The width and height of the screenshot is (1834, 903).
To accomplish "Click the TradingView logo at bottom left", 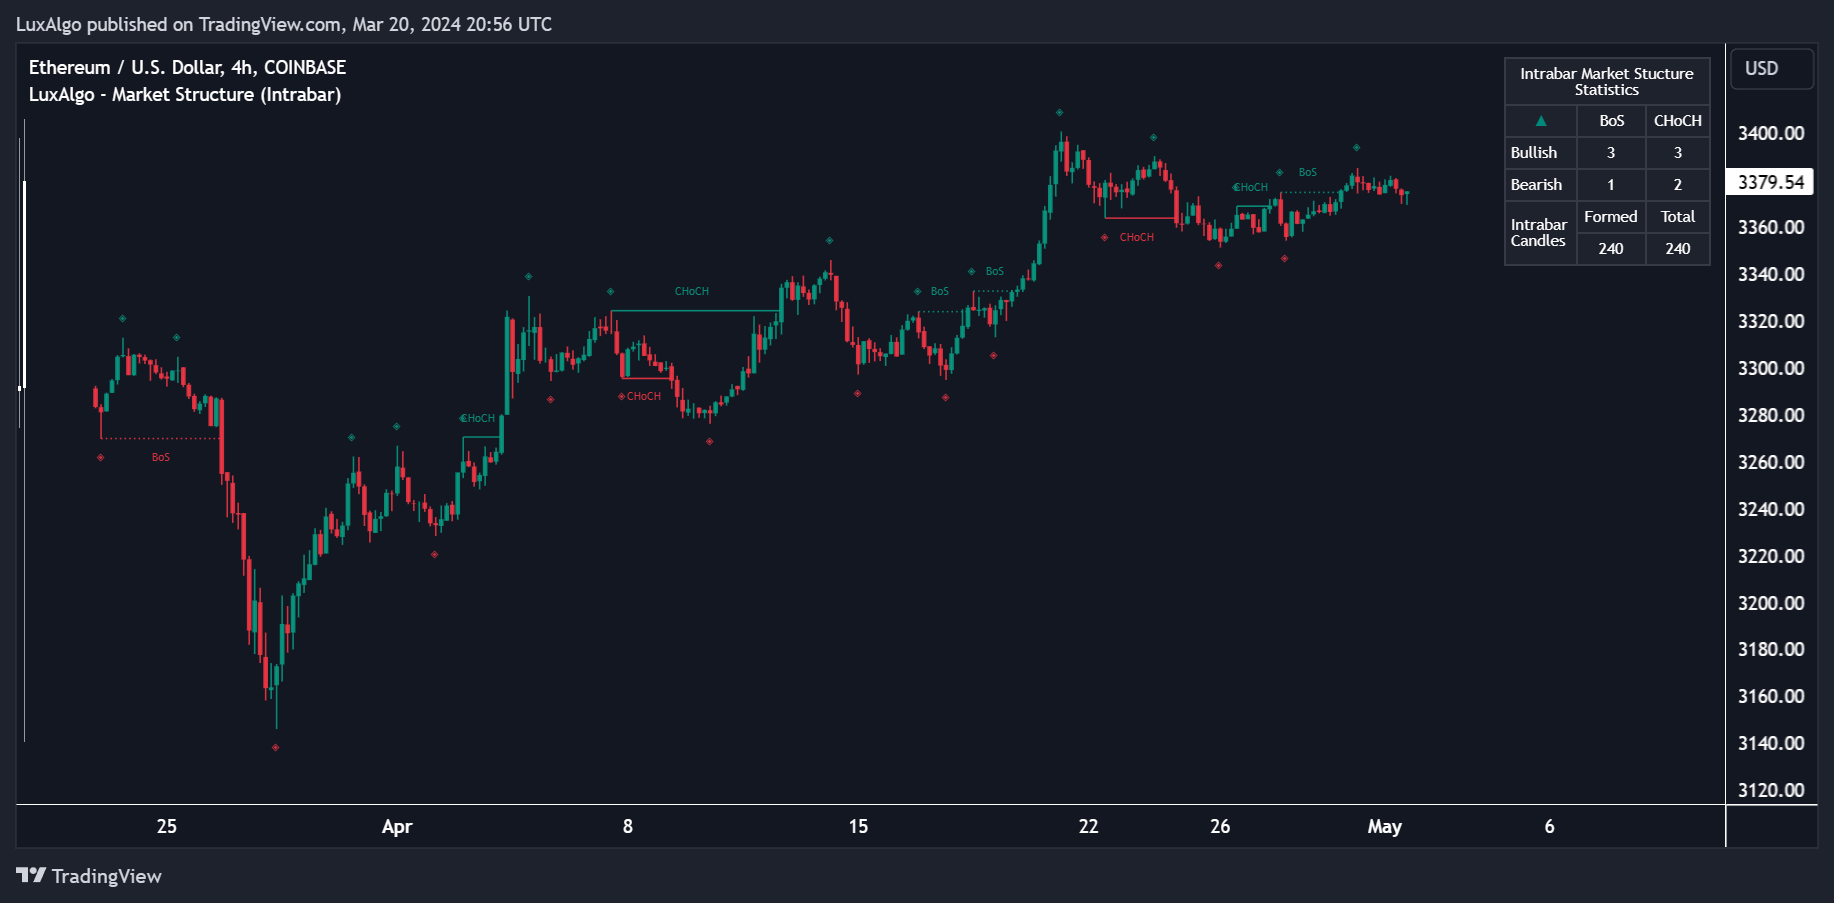I will pyautogui.click(x=88, y=876).
